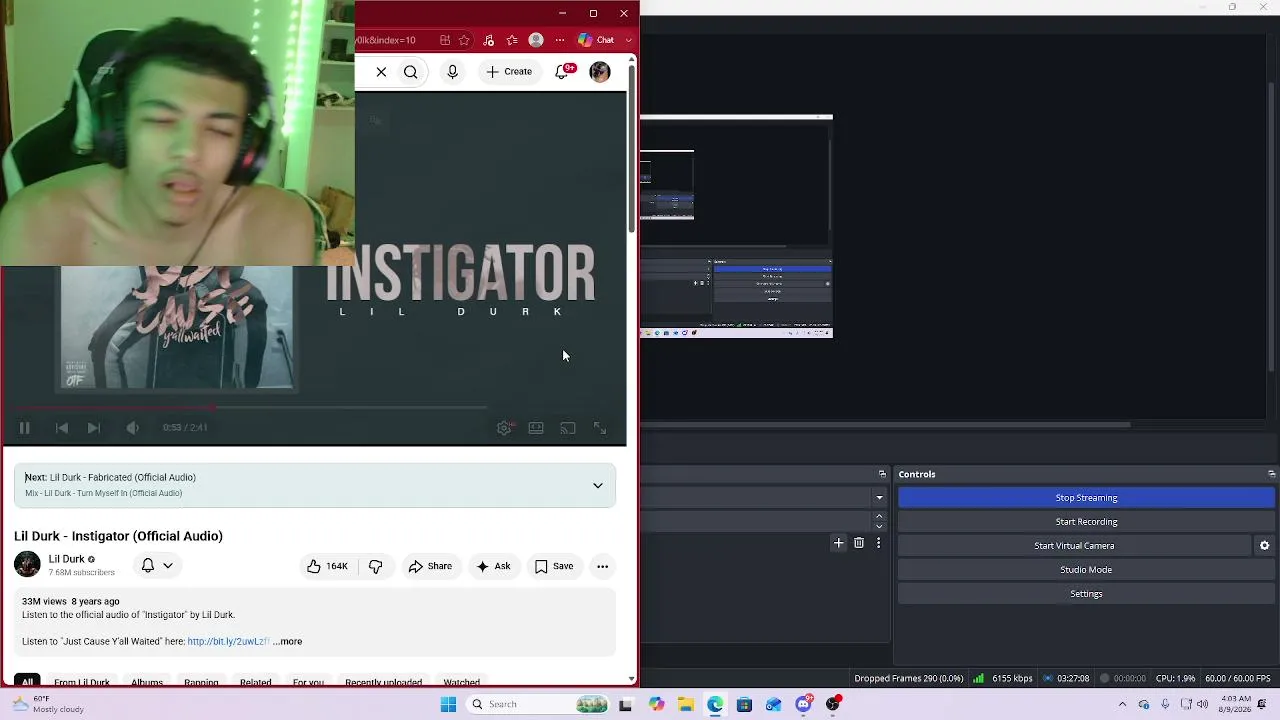Click Stop Streaming in OBS Controls
The height and width of the screenshot is (720, 1280).
[1086, 498]
